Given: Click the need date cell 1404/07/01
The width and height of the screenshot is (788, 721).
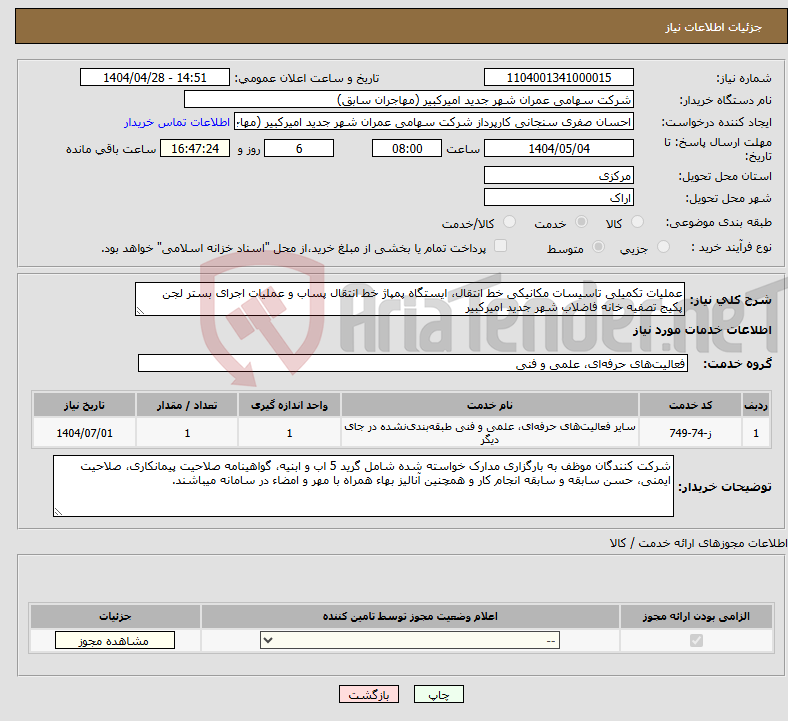Looking at the screenshot, I should [84, 433].
